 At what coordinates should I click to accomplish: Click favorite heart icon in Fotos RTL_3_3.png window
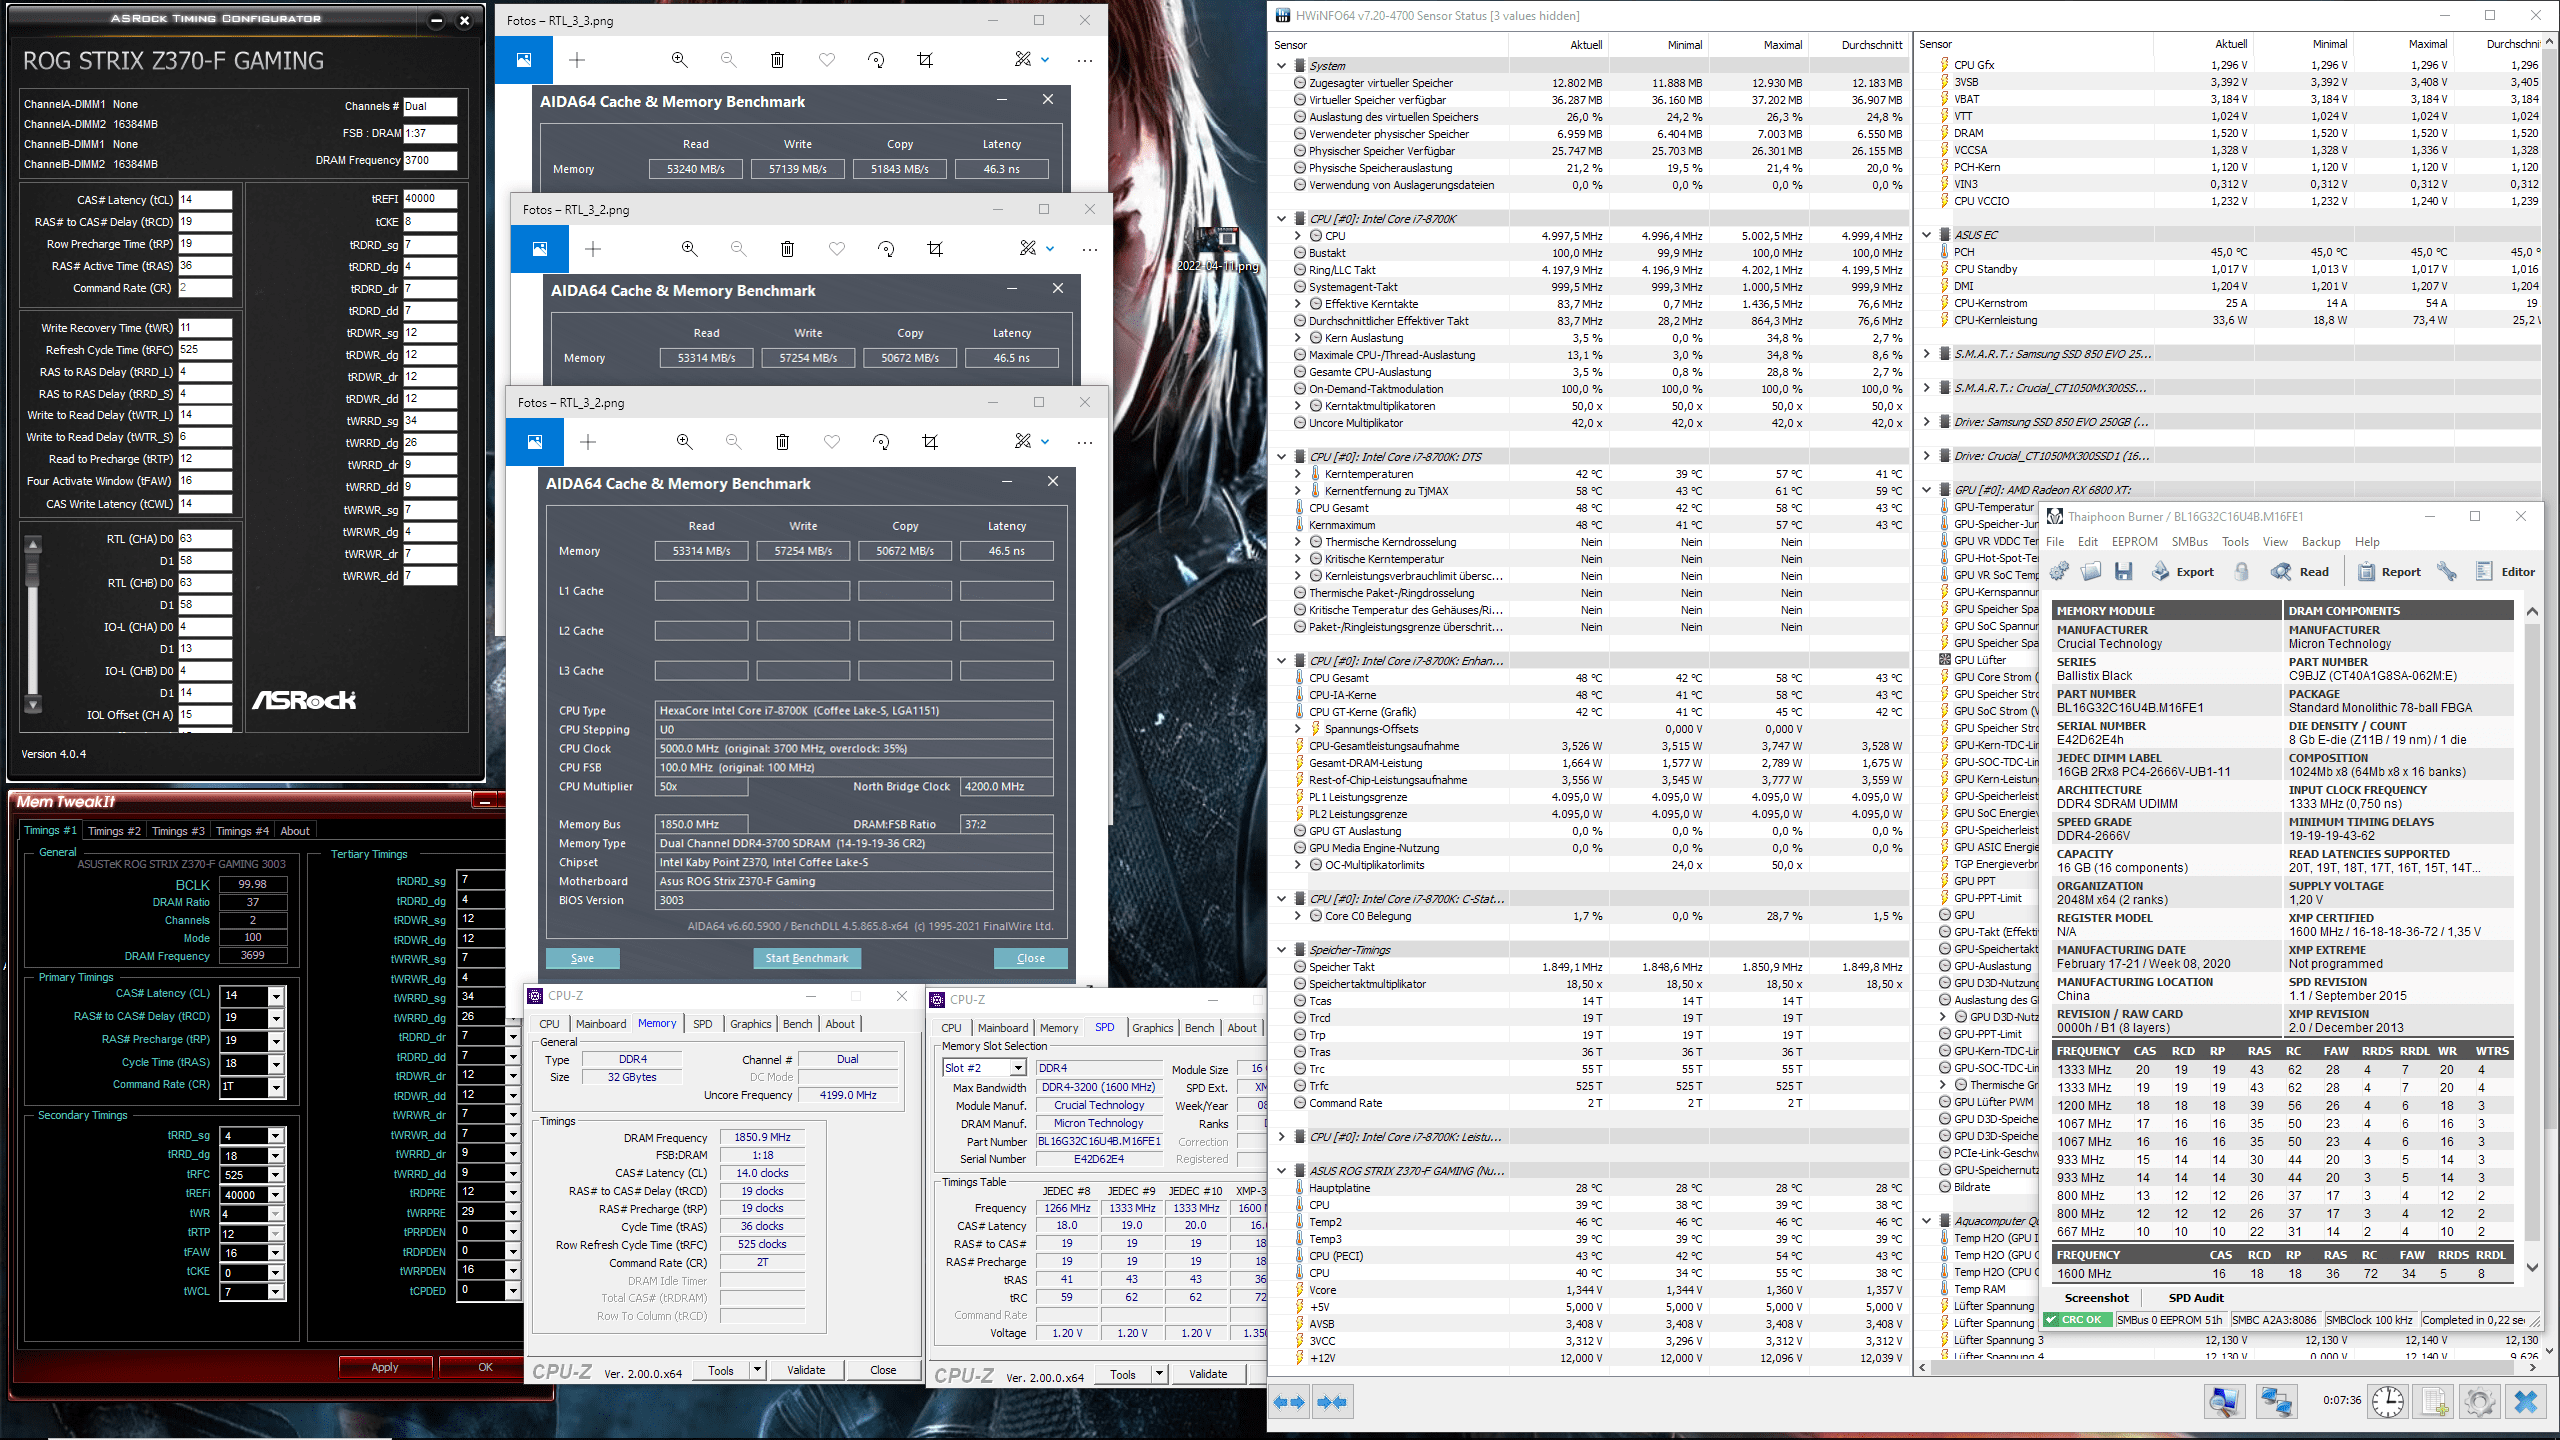[x=827, y=60]
